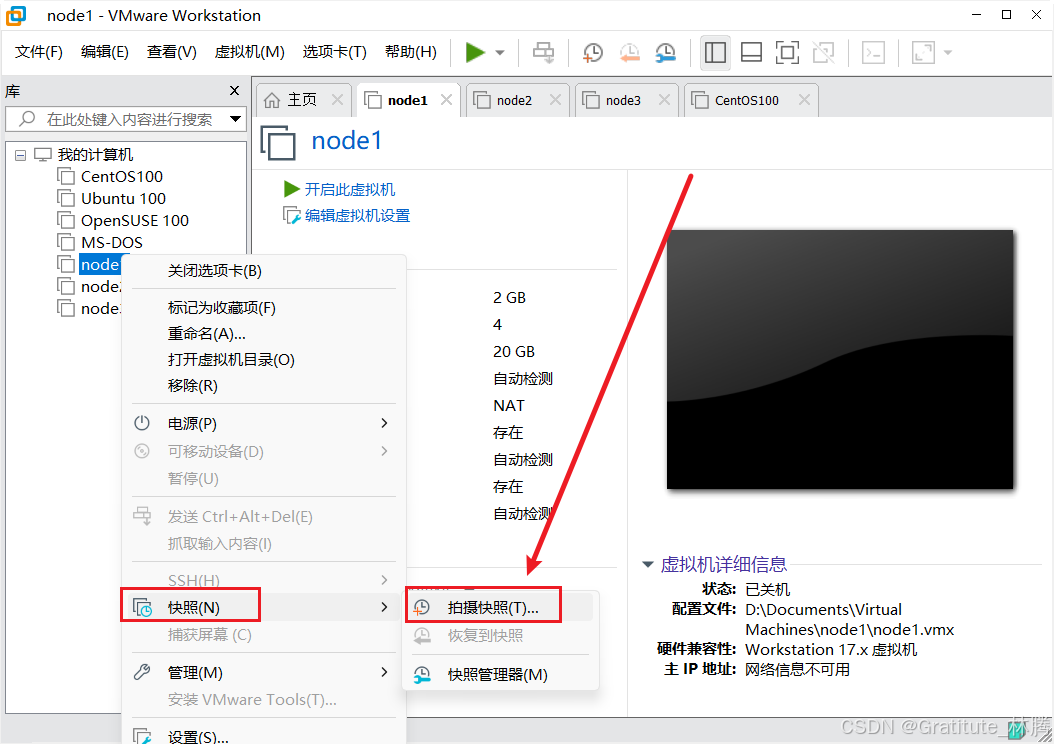Expand the 管理(M) submenu
Viewport: 1054px width, 744px height.
[x=265, y=673]
